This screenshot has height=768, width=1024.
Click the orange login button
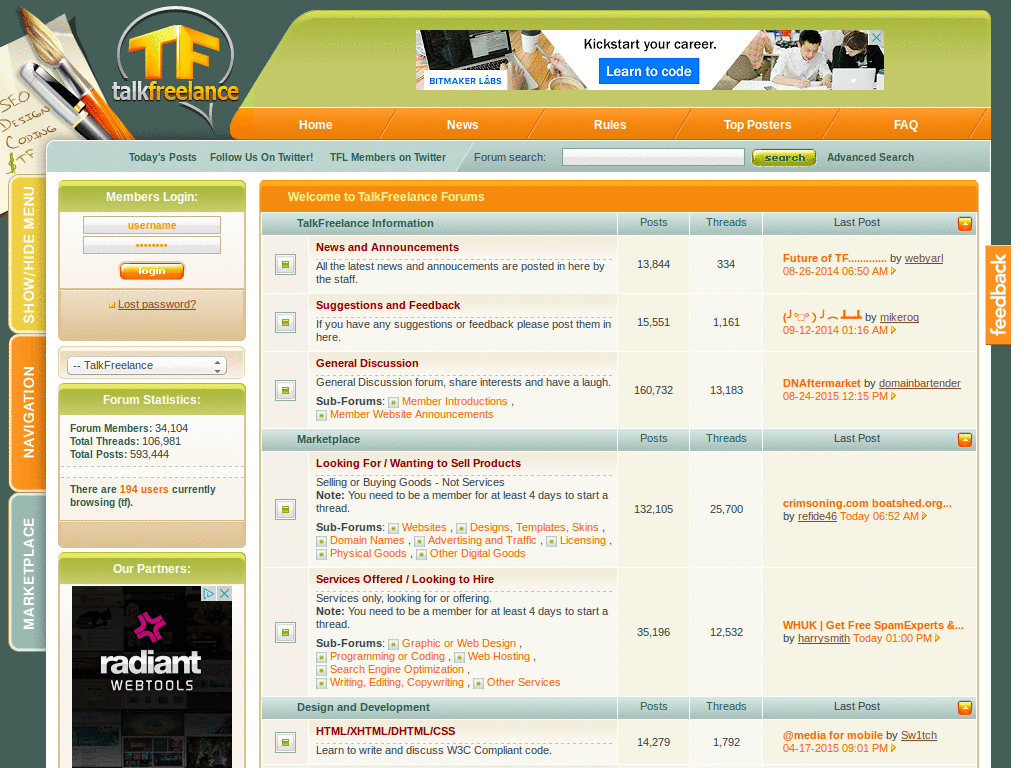(152, 271)
